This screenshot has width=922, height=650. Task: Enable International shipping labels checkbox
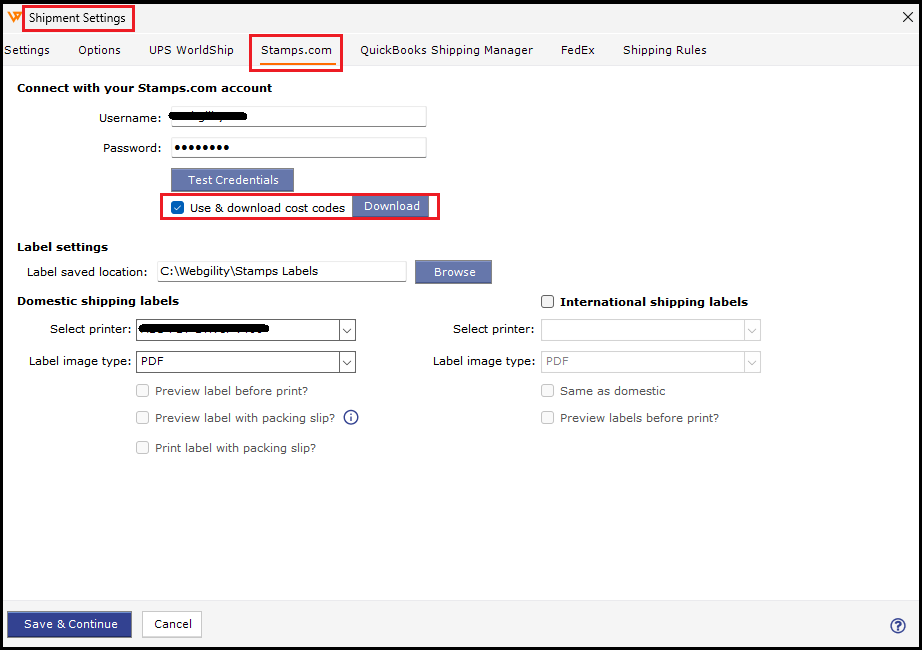point(547,302)
